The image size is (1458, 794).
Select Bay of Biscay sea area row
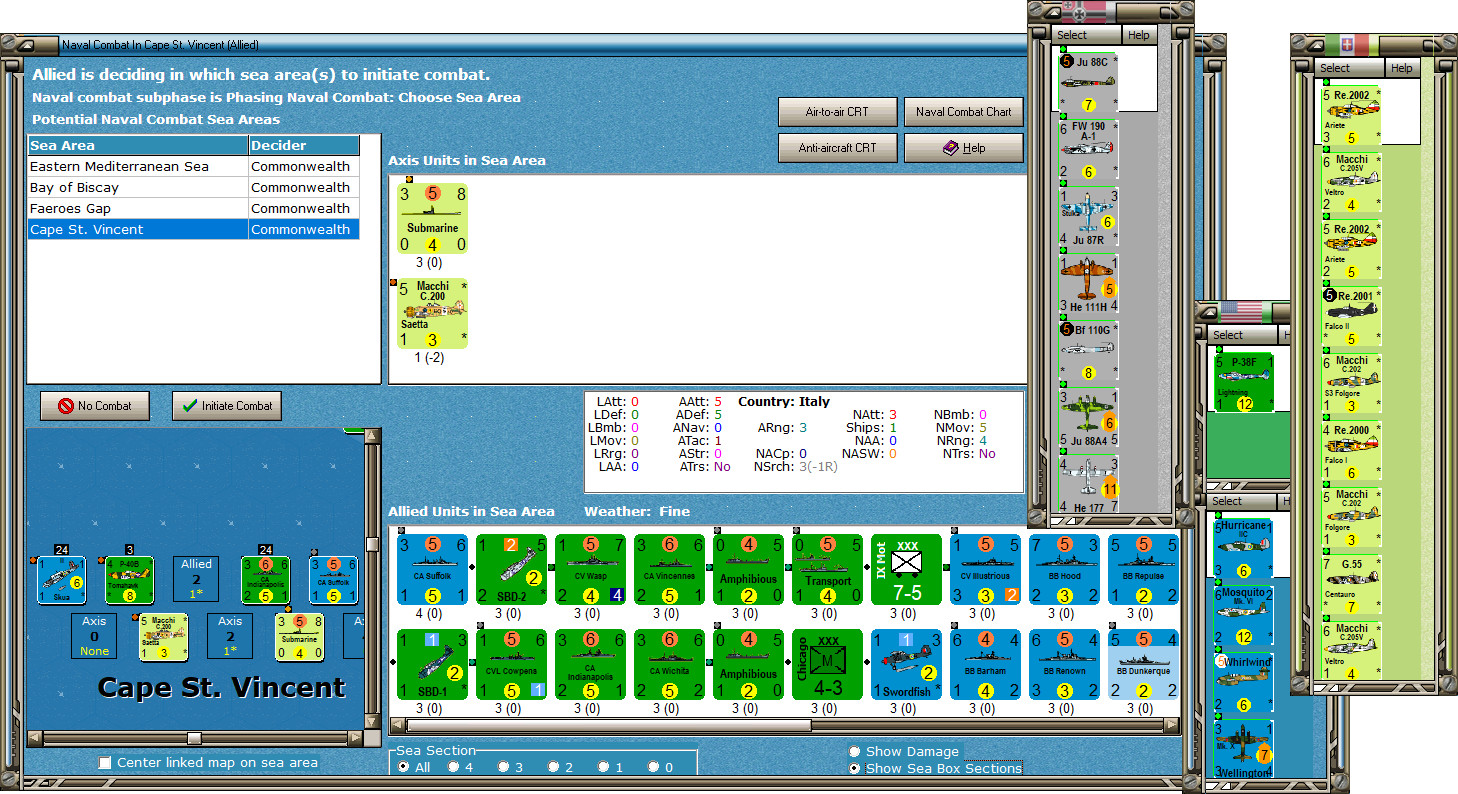click(x=193, y=187)
